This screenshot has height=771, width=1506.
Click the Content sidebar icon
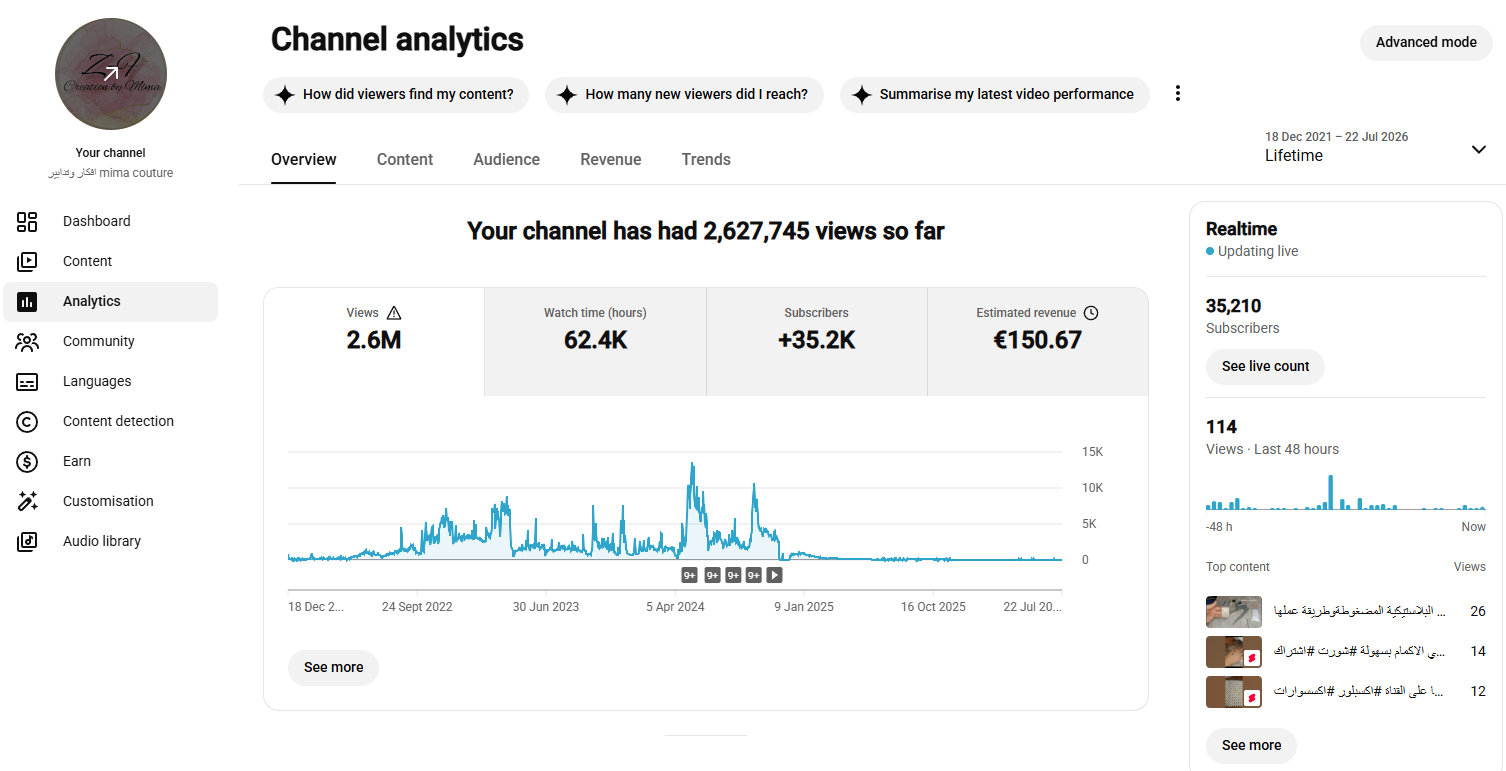click(x=27, y=262)
